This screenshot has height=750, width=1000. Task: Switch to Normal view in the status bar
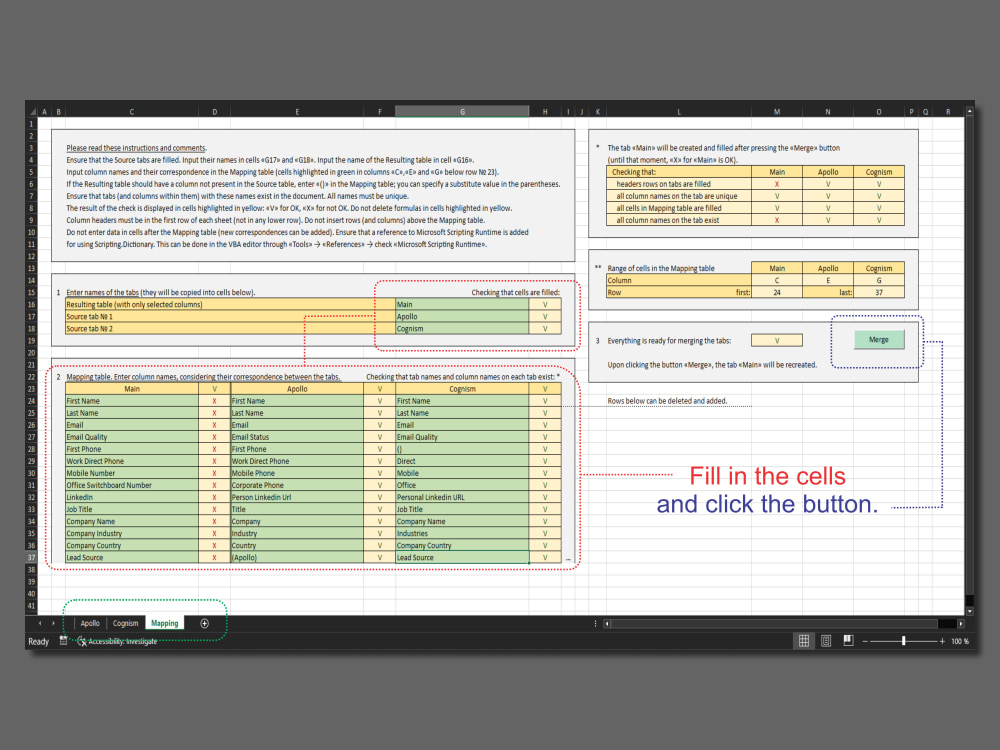click(x=804, y=640)
